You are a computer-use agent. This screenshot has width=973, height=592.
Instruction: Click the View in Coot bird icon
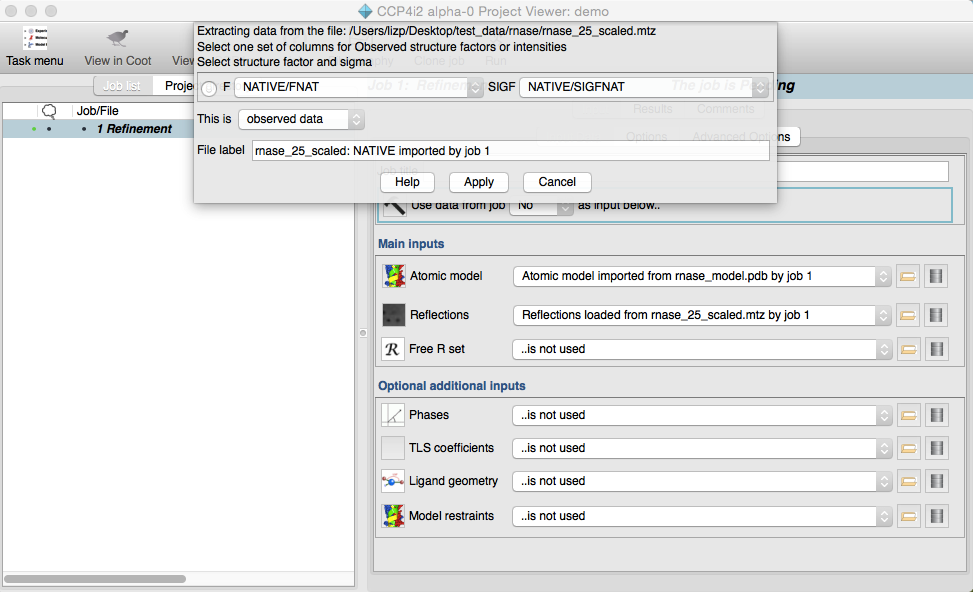[118, 39]
